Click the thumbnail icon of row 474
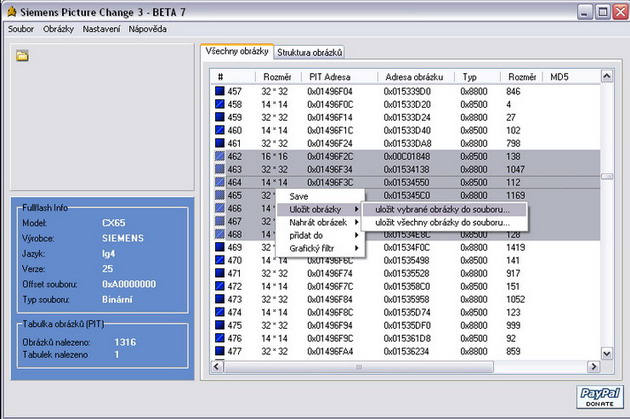This screenshot has width=630, height=419. [x=220, y=312]
